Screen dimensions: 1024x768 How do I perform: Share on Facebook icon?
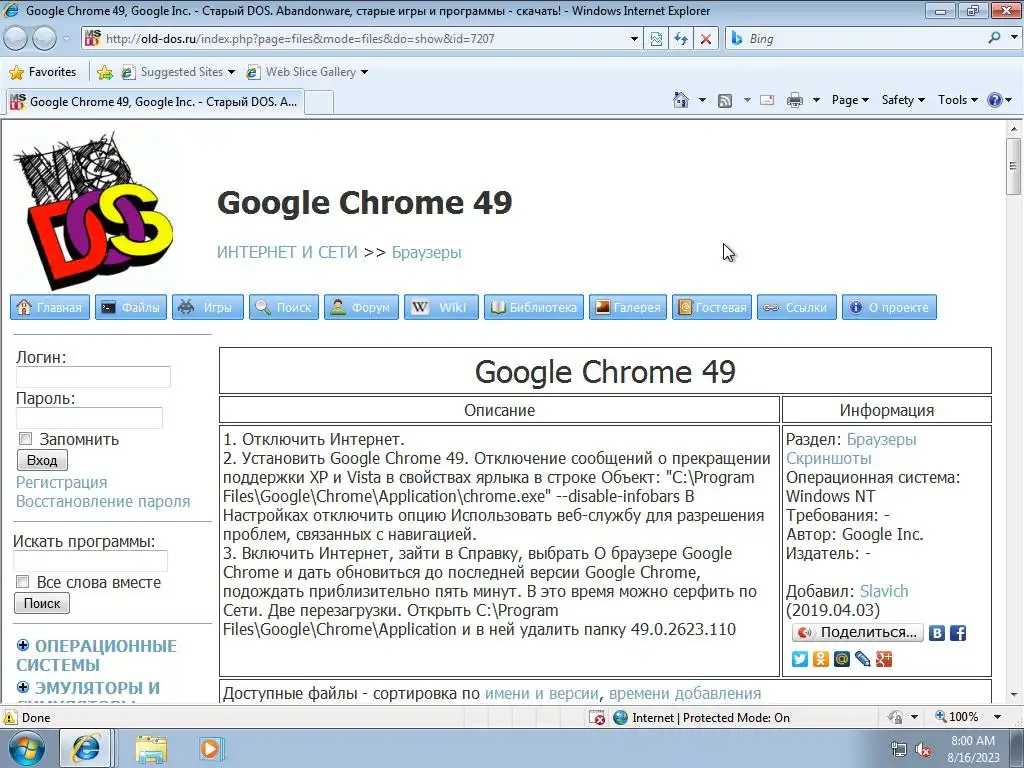(x=957, y=633)
